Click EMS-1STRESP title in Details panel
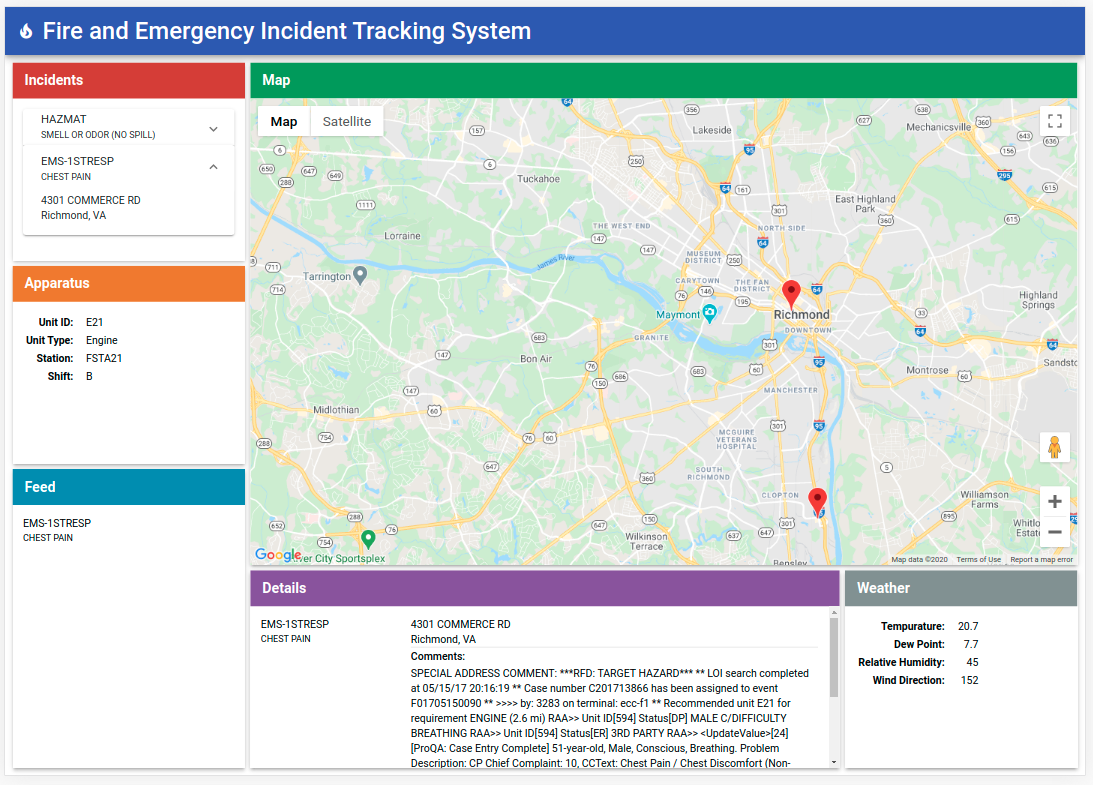The width and height of the screenshot is (1093, 785). pyautogui.click(x=295, y=624)
